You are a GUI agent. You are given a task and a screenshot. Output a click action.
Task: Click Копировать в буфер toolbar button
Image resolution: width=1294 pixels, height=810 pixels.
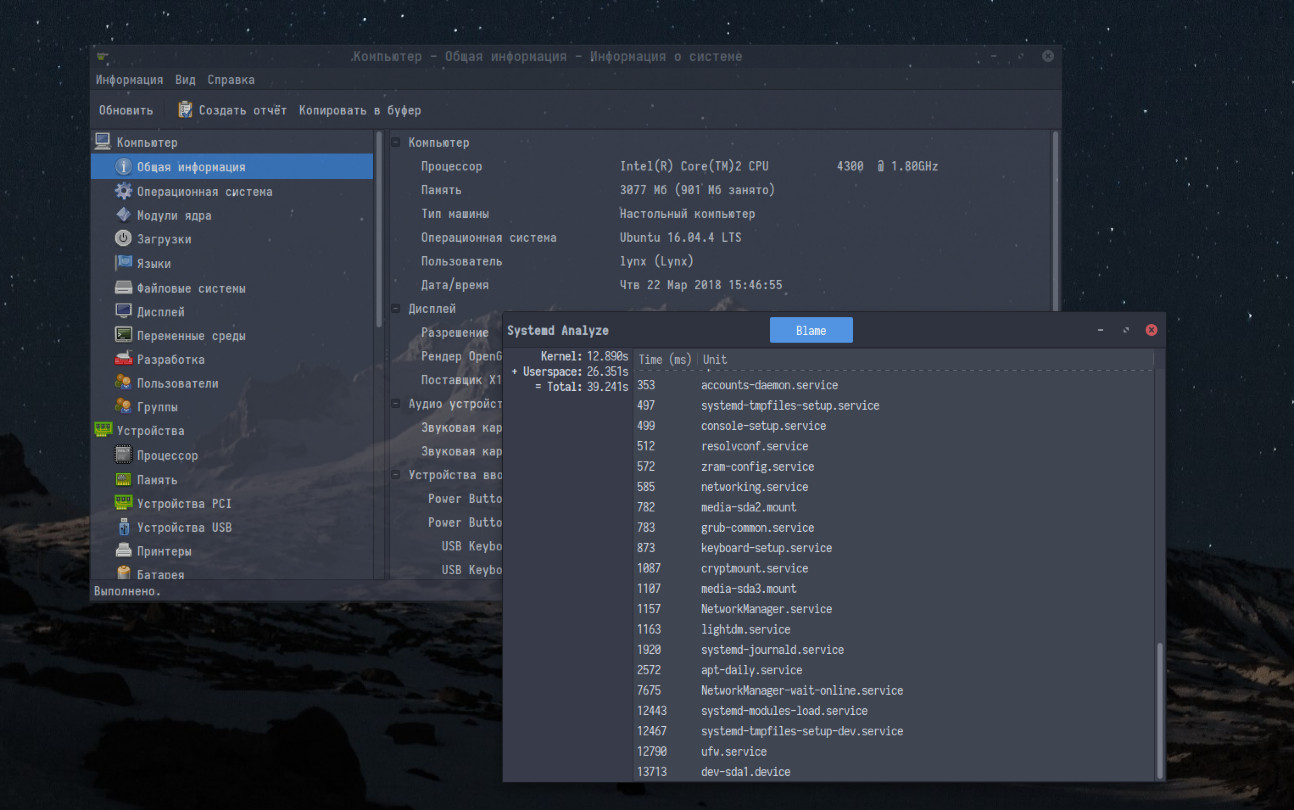pos(360,110)
